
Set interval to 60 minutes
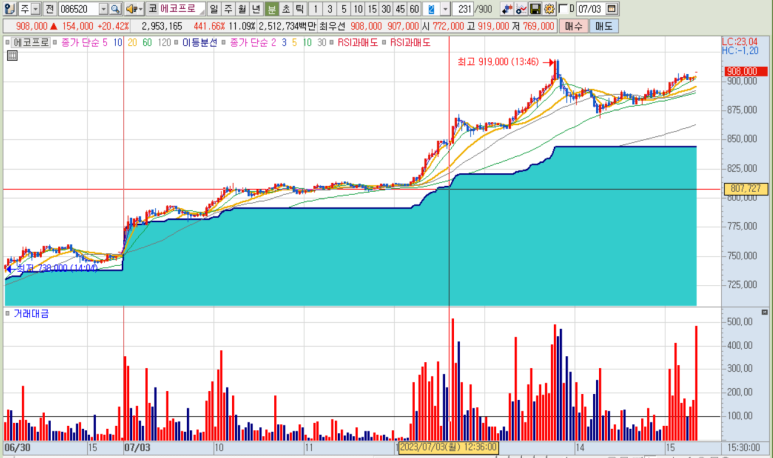pyautogui.click(x=415, y=9)
